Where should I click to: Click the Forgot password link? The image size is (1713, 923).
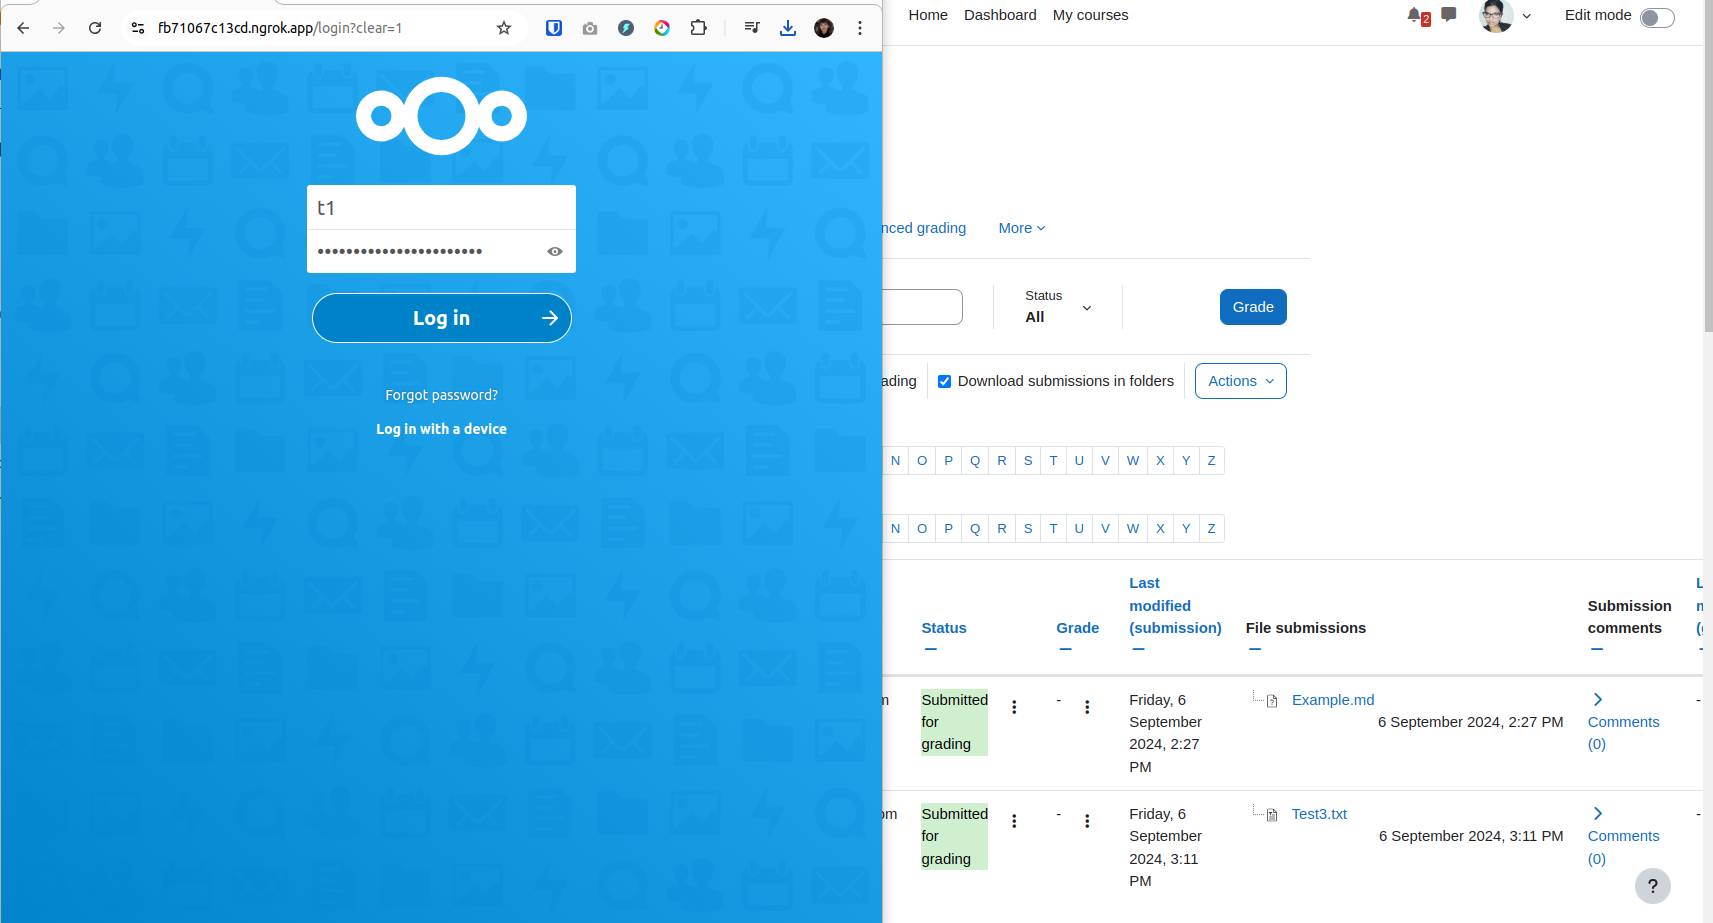(442, 395)
